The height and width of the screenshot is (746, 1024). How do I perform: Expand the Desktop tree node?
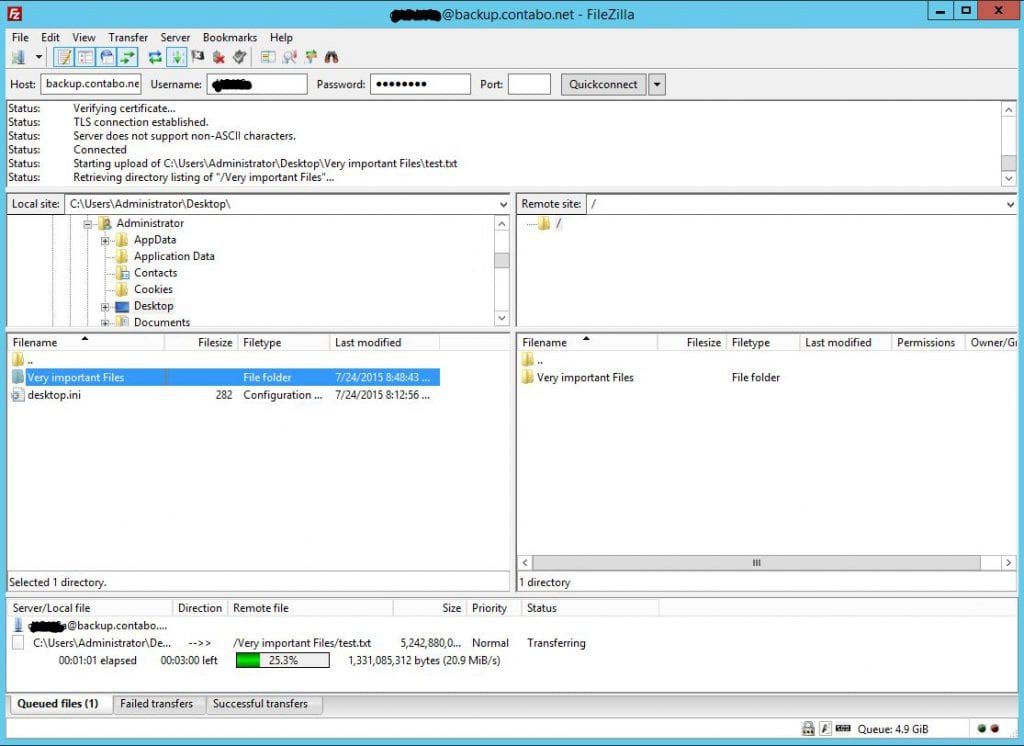[105, 306]
